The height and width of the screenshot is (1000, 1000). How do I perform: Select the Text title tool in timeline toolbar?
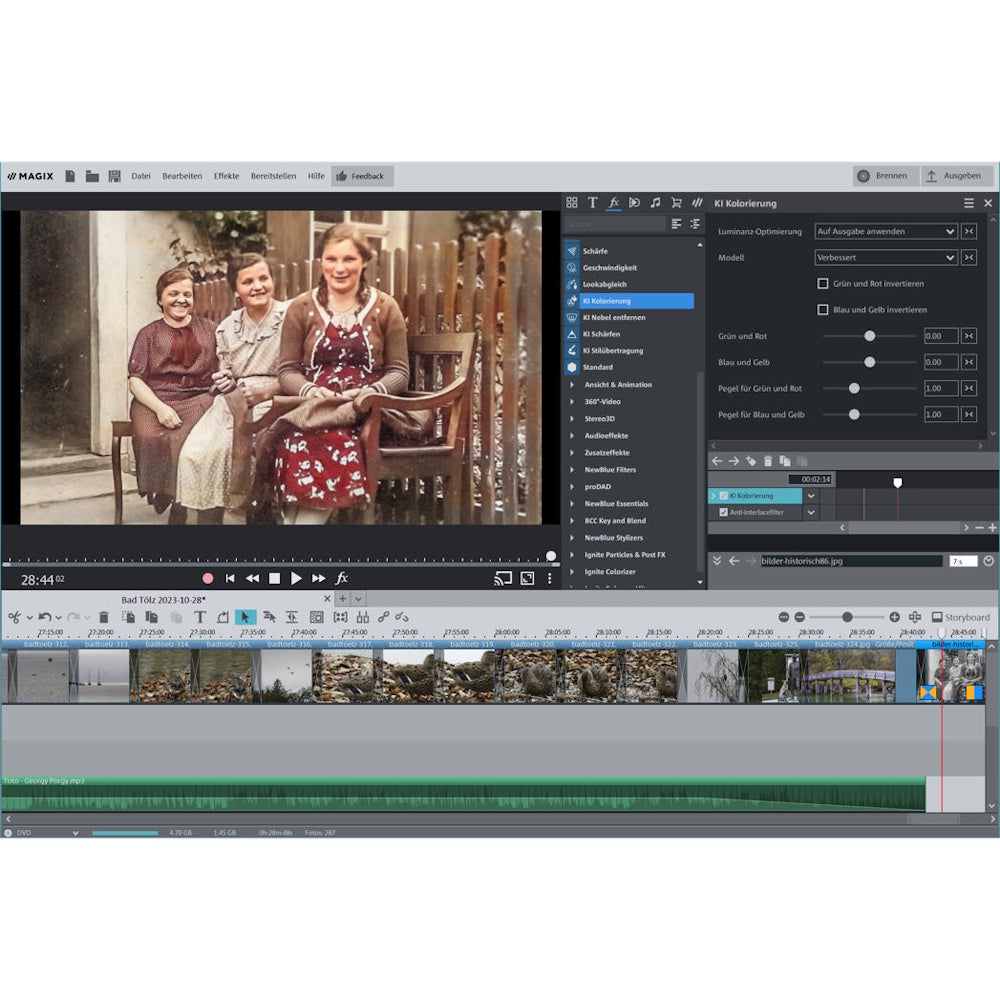point(198,617)
